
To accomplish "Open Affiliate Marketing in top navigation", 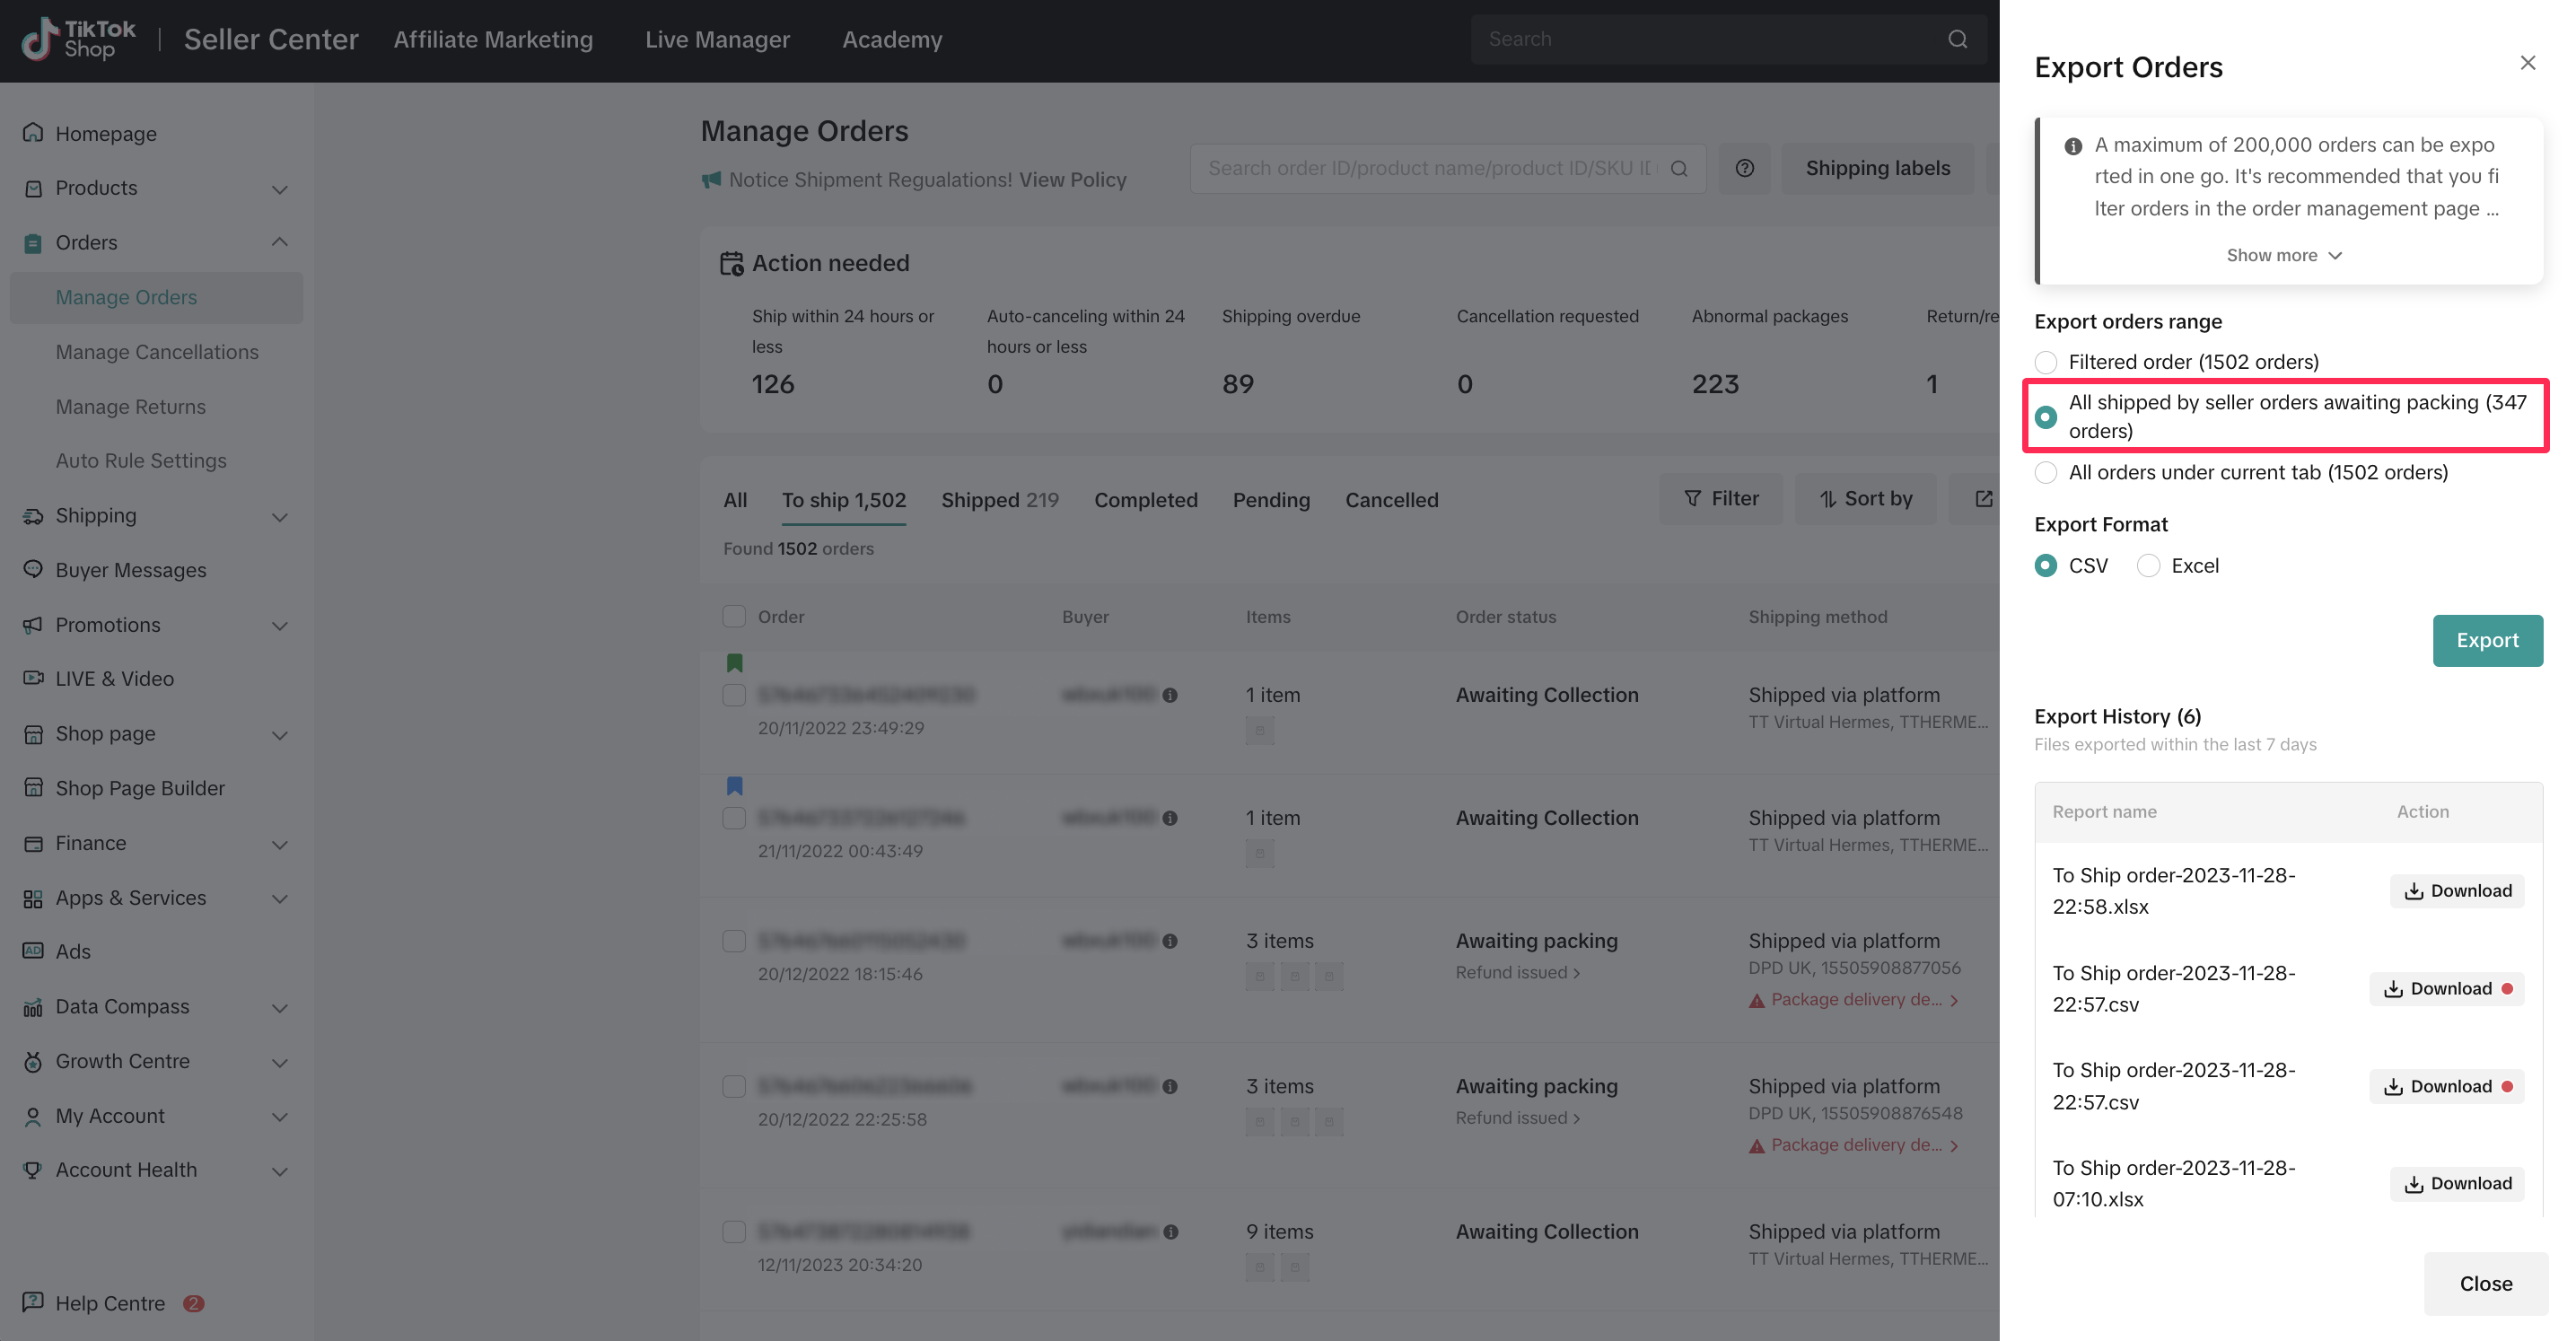I will coord(493,39).
